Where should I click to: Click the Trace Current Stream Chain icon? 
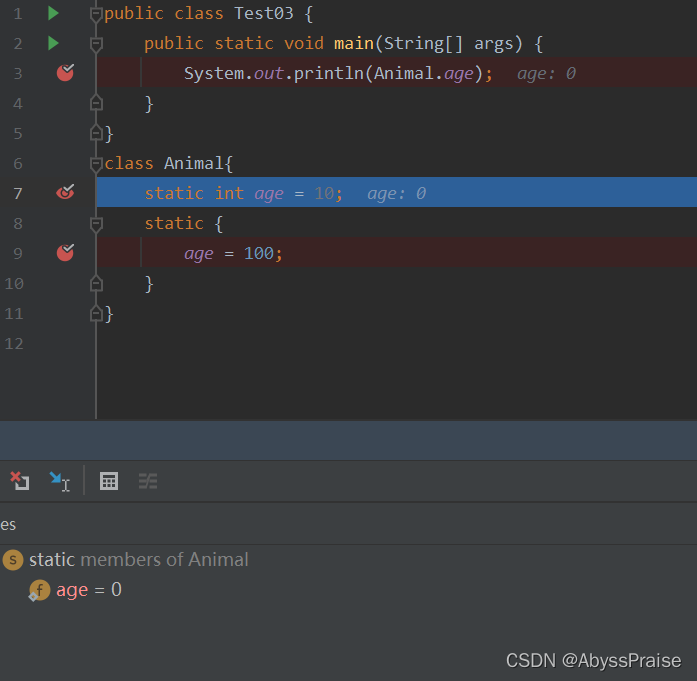click(148, 481)
